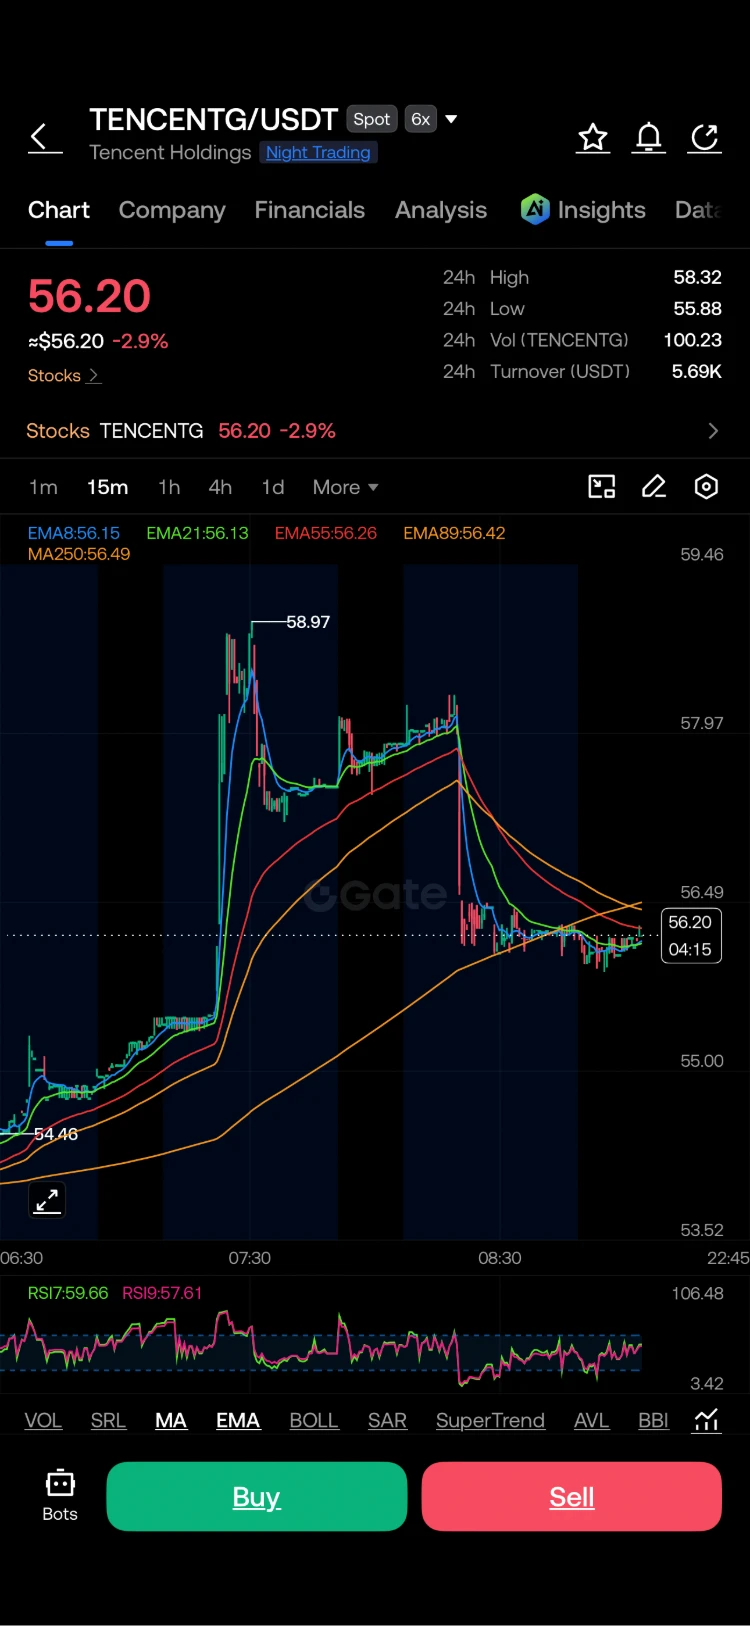The height and width of the screenshot is (1626, 750).
Task: Switch to the Insights tab
Action: pos(601,210)
